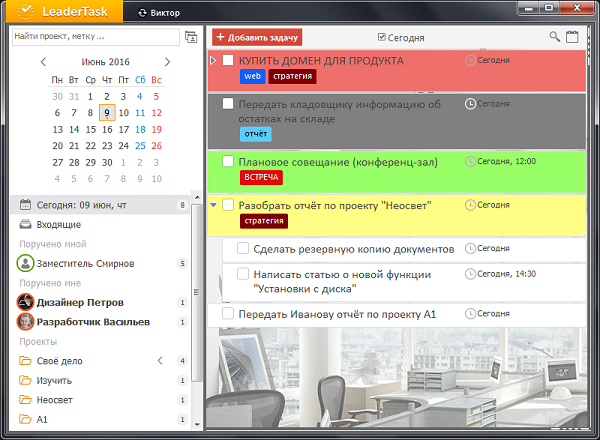
Task: Go to next month in calendar
Action: [167, 62]
